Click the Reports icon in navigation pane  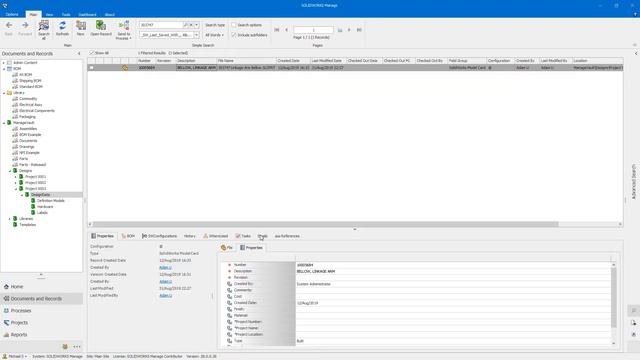tap(6, 335)
